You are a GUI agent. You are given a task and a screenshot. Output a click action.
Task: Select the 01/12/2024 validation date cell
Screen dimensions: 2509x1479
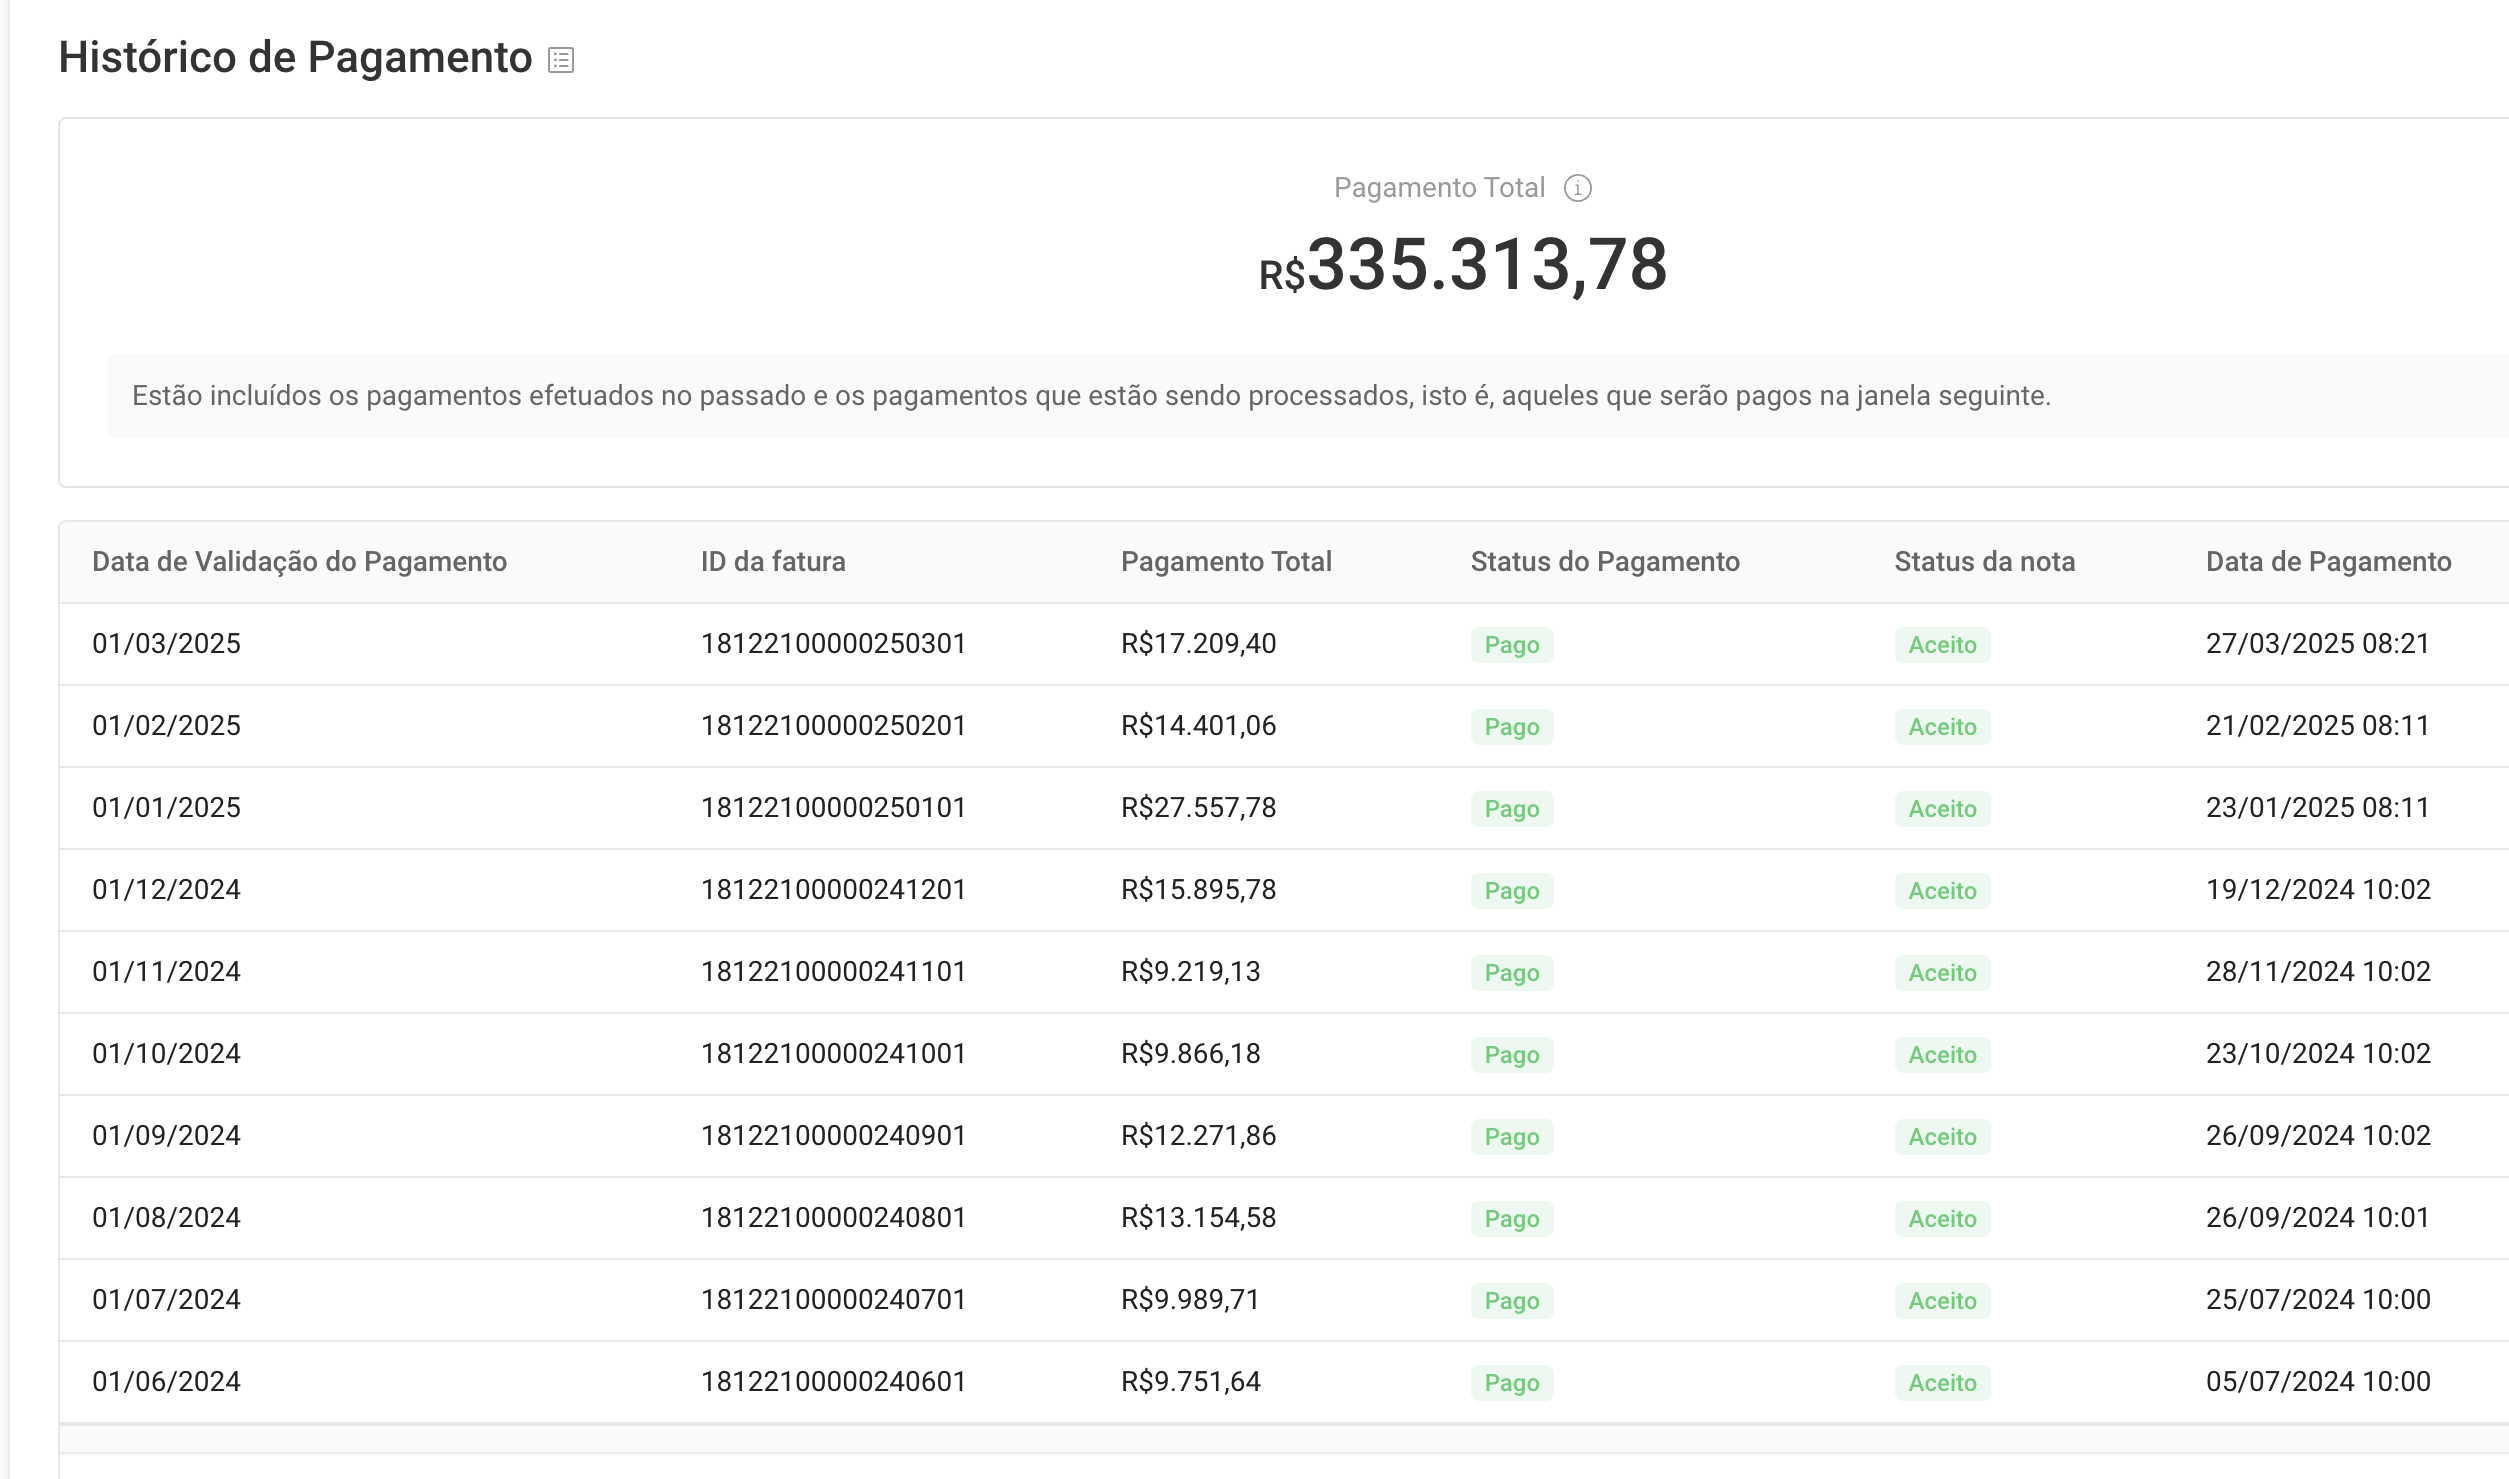166,890
